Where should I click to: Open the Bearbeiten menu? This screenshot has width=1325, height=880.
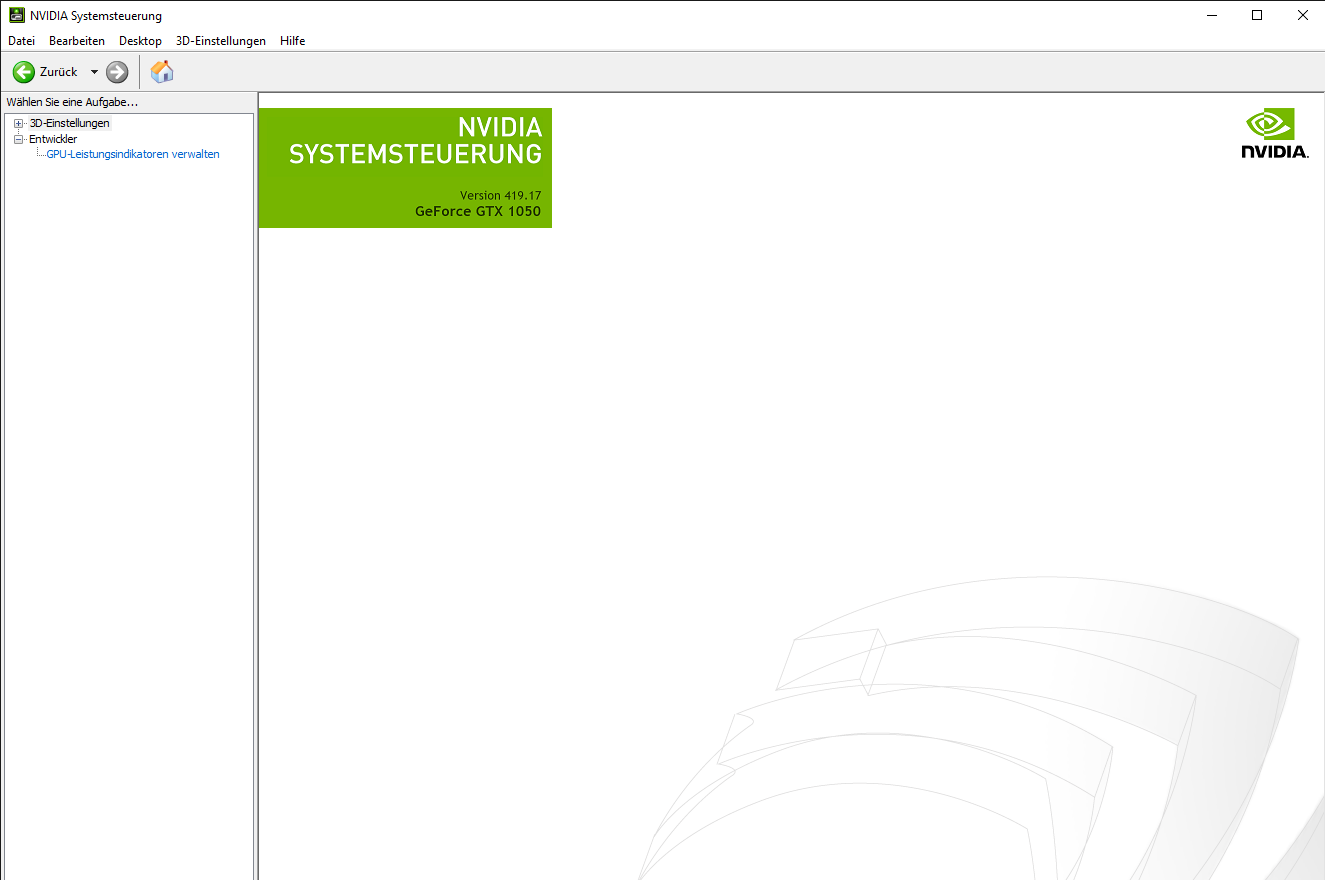point(77,41)
